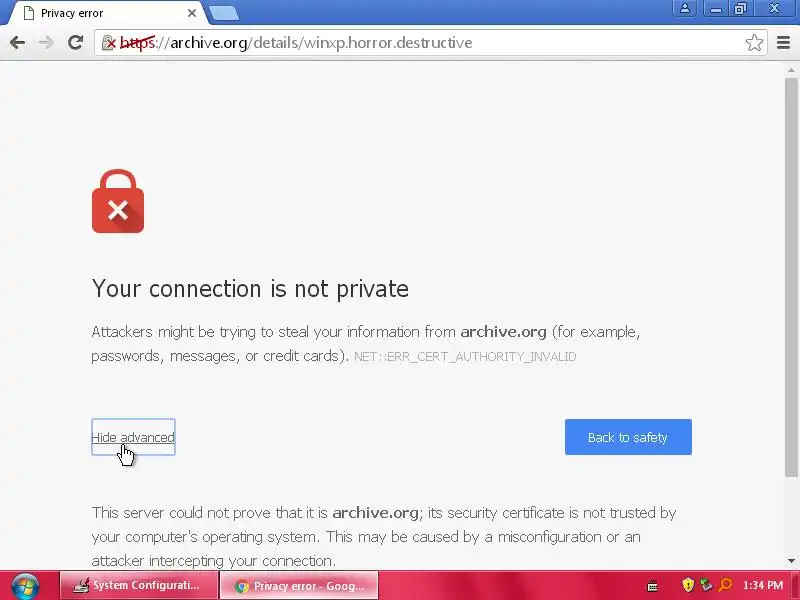Open the yellow security shield tray icon
The width and height of the screenshot is (800, 600).
point(688,585)
